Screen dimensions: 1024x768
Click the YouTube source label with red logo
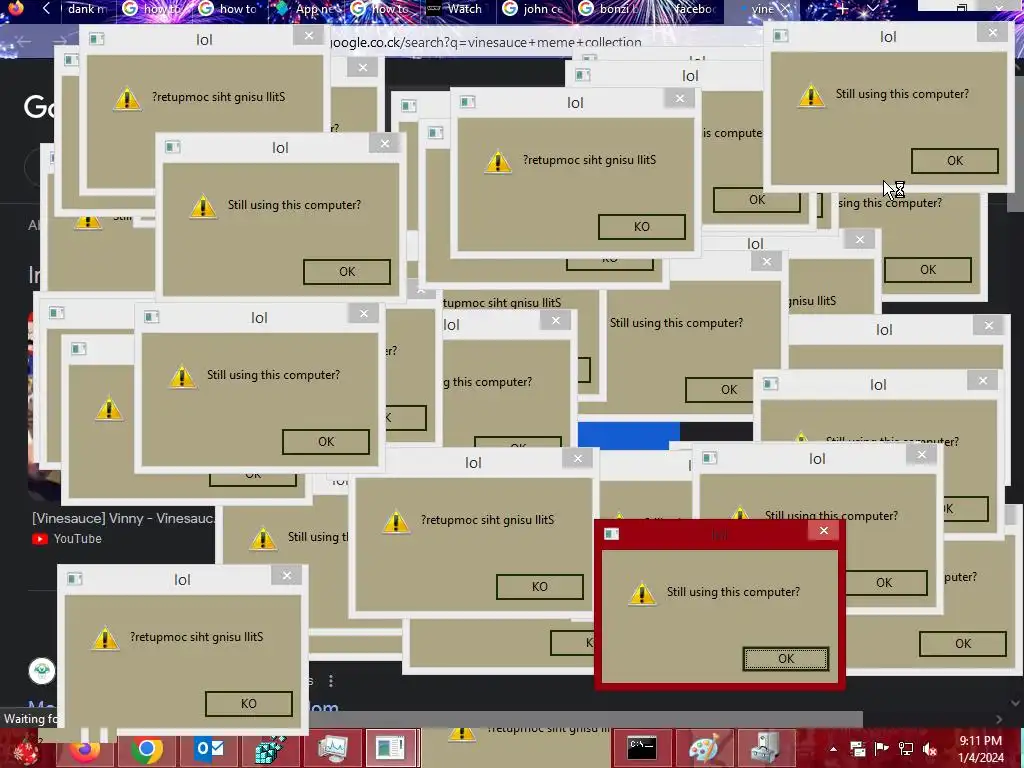point(67,539)
